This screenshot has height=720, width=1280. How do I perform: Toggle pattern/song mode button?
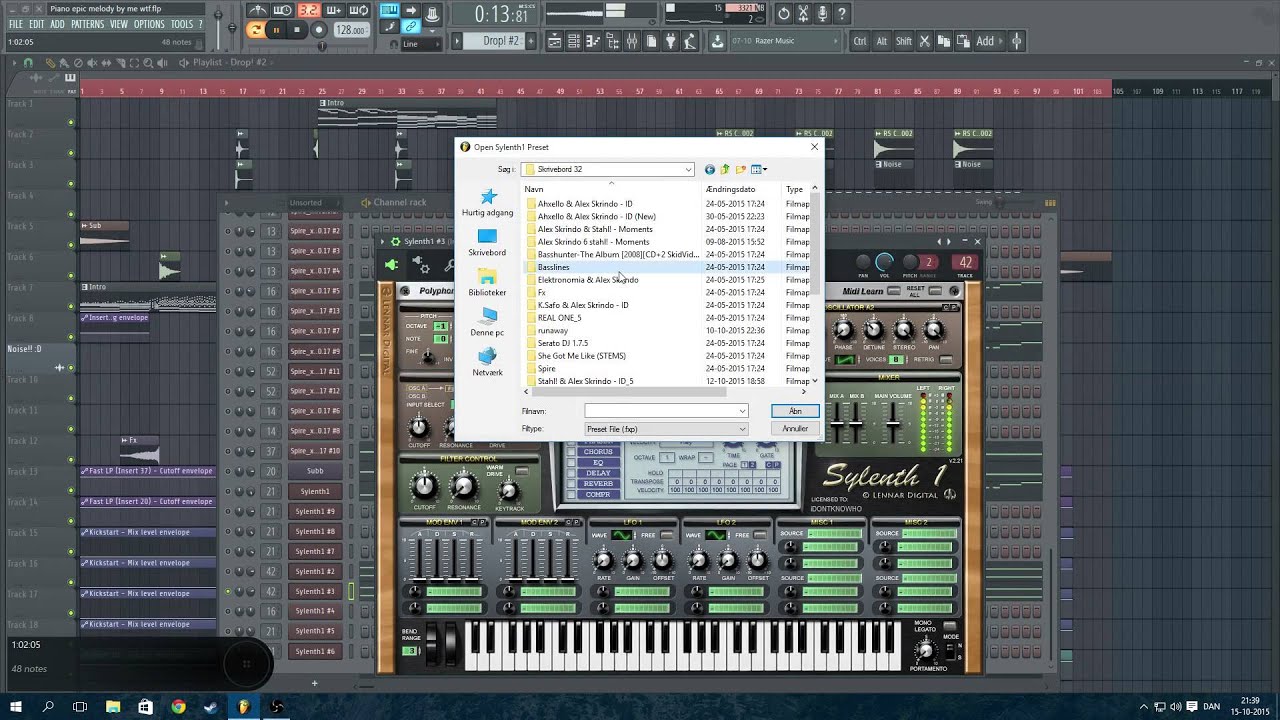pos(255,30)
